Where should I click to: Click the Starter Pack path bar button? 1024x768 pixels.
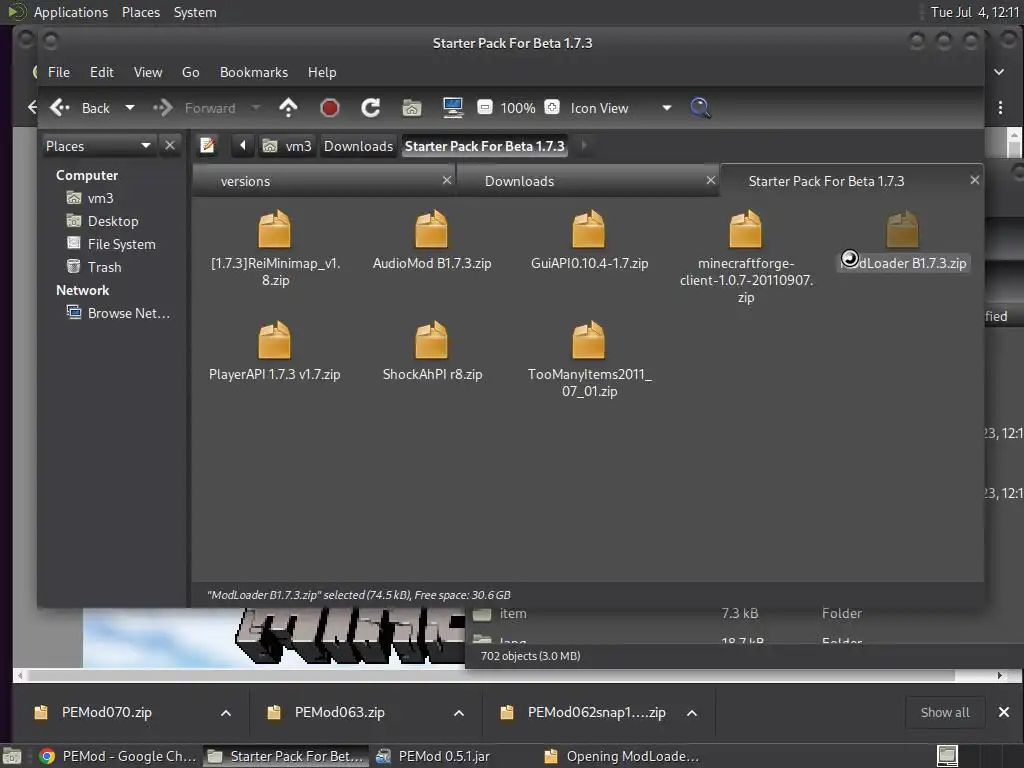coord(485,146)
